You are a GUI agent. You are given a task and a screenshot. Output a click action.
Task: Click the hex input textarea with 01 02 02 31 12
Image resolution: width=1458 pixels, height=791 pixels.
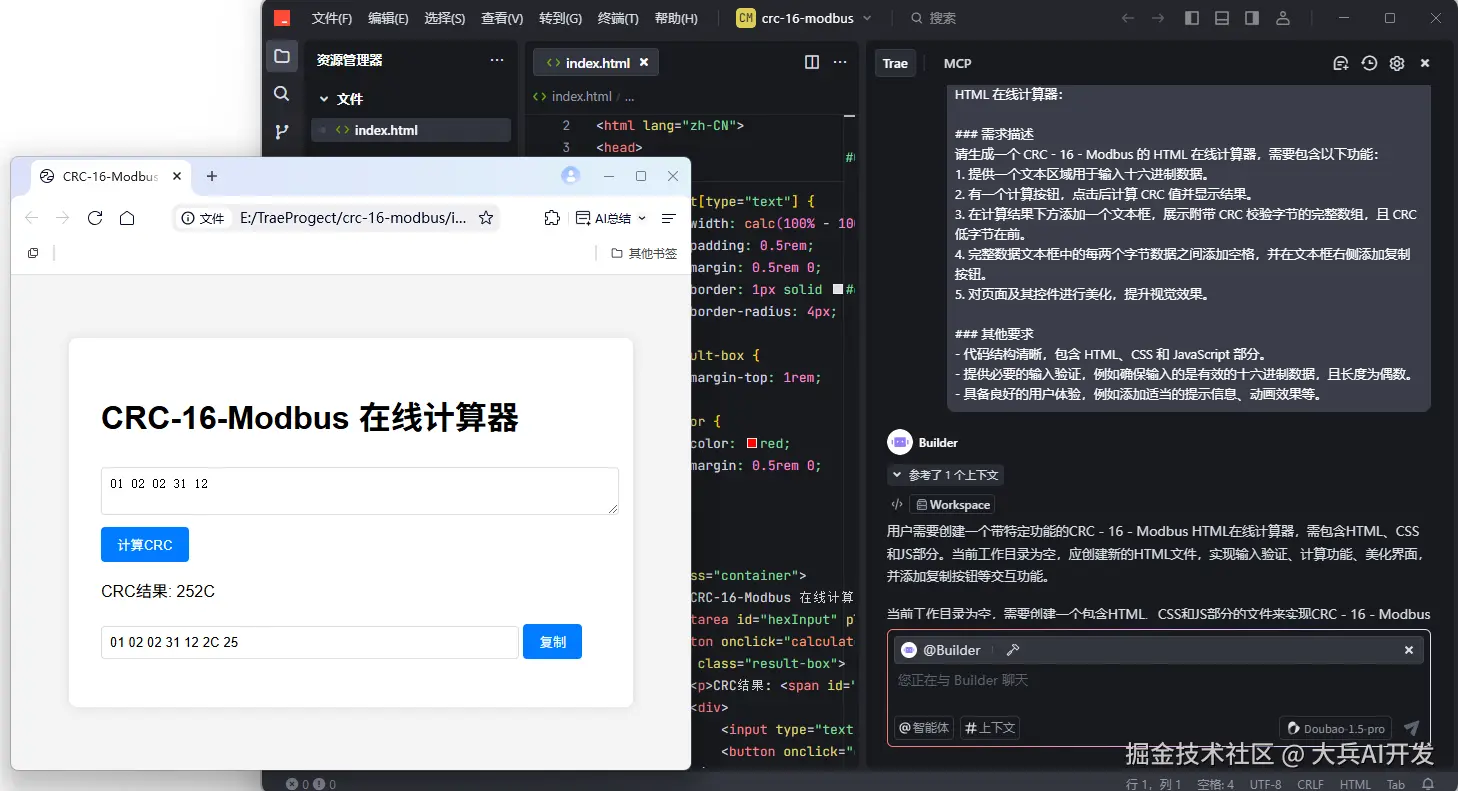[x=360, y=491]
